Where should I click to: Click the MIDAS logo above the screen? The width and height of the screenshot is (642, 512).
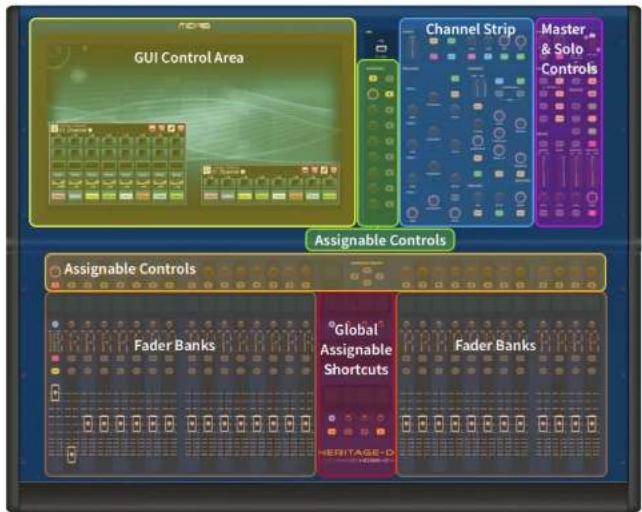pyautogui.click(x=195, y=26)
